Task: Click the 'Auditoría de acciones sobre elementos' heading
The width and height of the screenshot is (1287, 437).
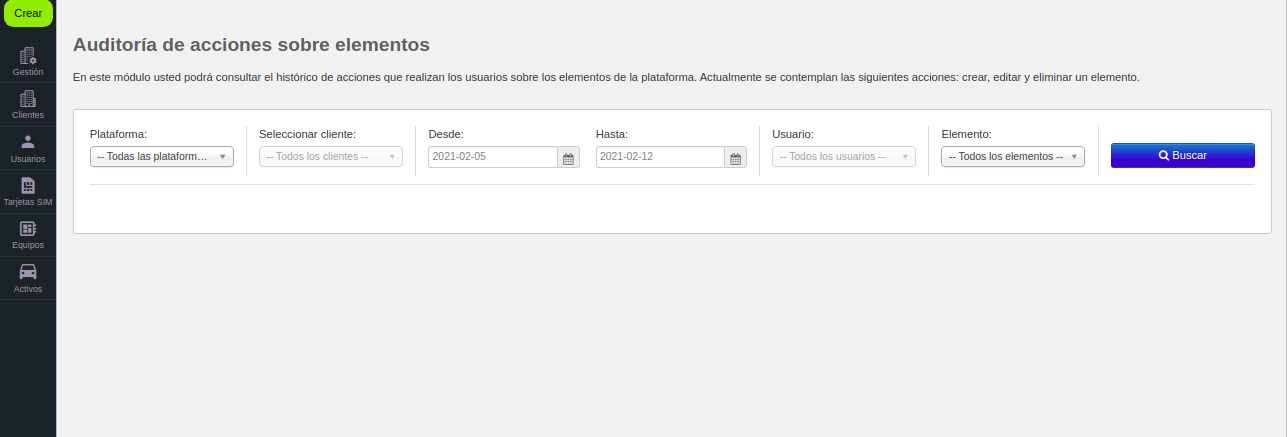Action: (x=251, y=45)
